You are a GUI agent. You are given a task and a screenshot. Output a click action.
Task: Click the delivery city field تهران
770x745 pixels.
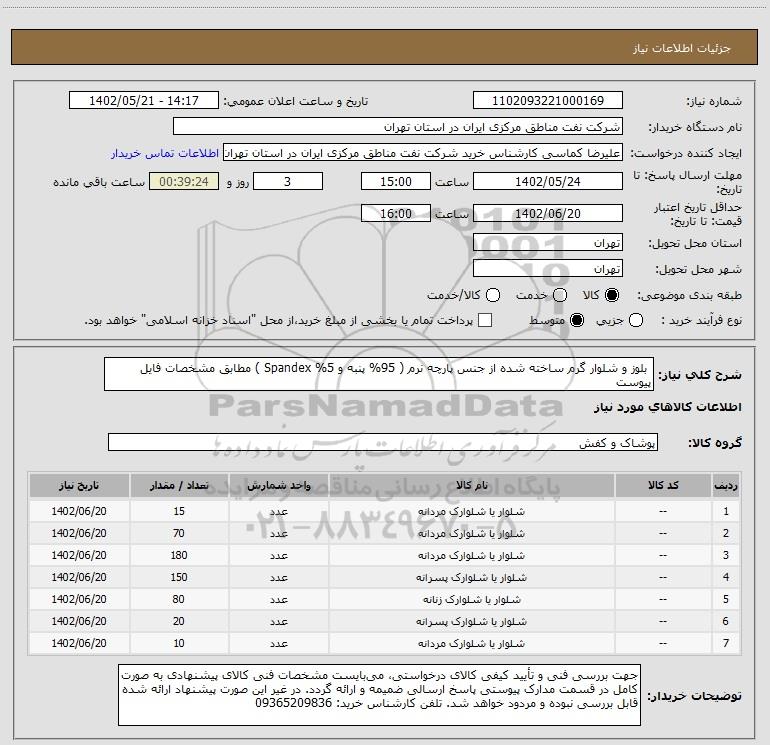pos(548,269)
